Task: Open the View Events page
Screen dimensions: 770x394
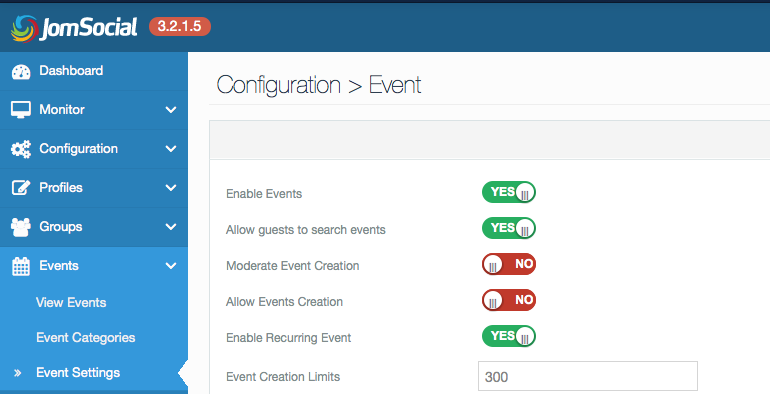Action: pyautogui.click(x=71, y=302)
